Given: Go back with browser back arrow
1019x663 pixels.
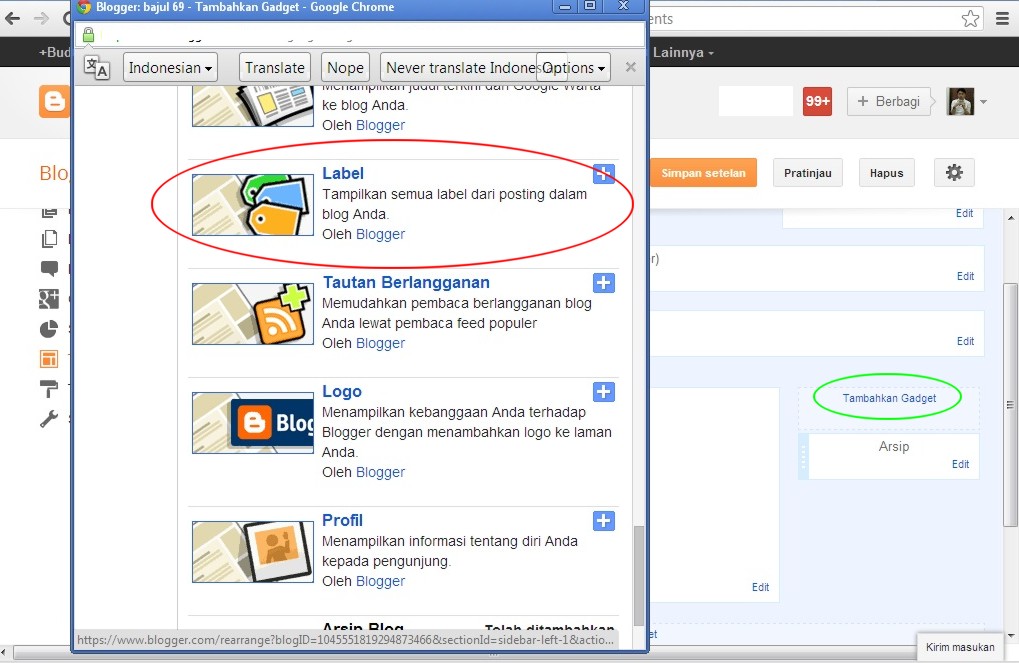Looking at the screenshot, I should pos(12,18).
